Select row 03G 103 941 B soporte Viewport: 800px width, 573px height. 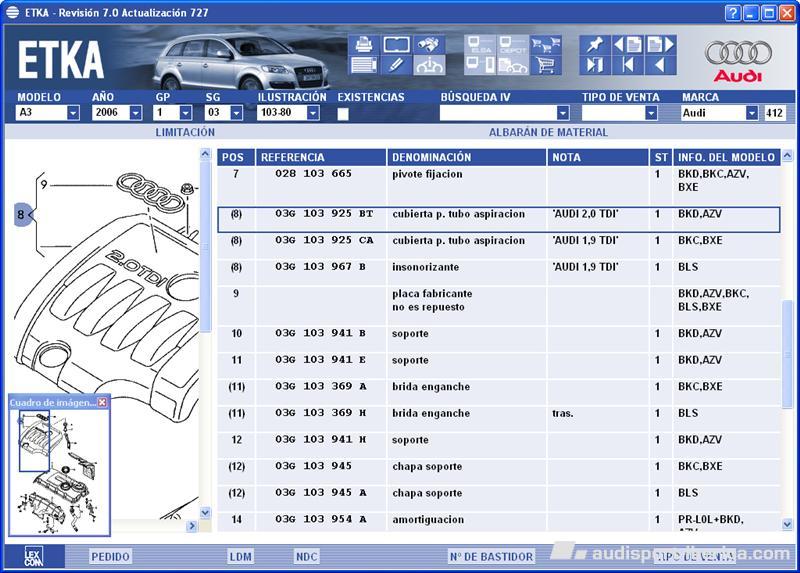[499, 339]
